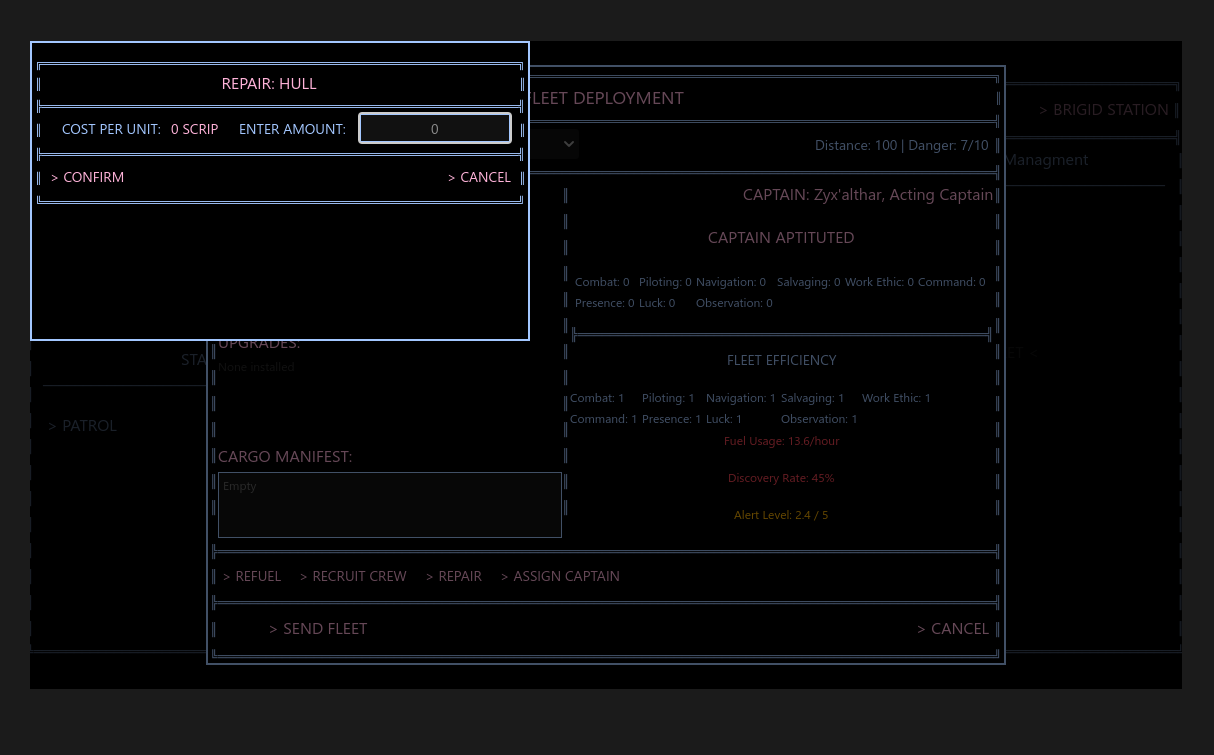Click the Discovery Rate 45% text

tap(781, 478)
